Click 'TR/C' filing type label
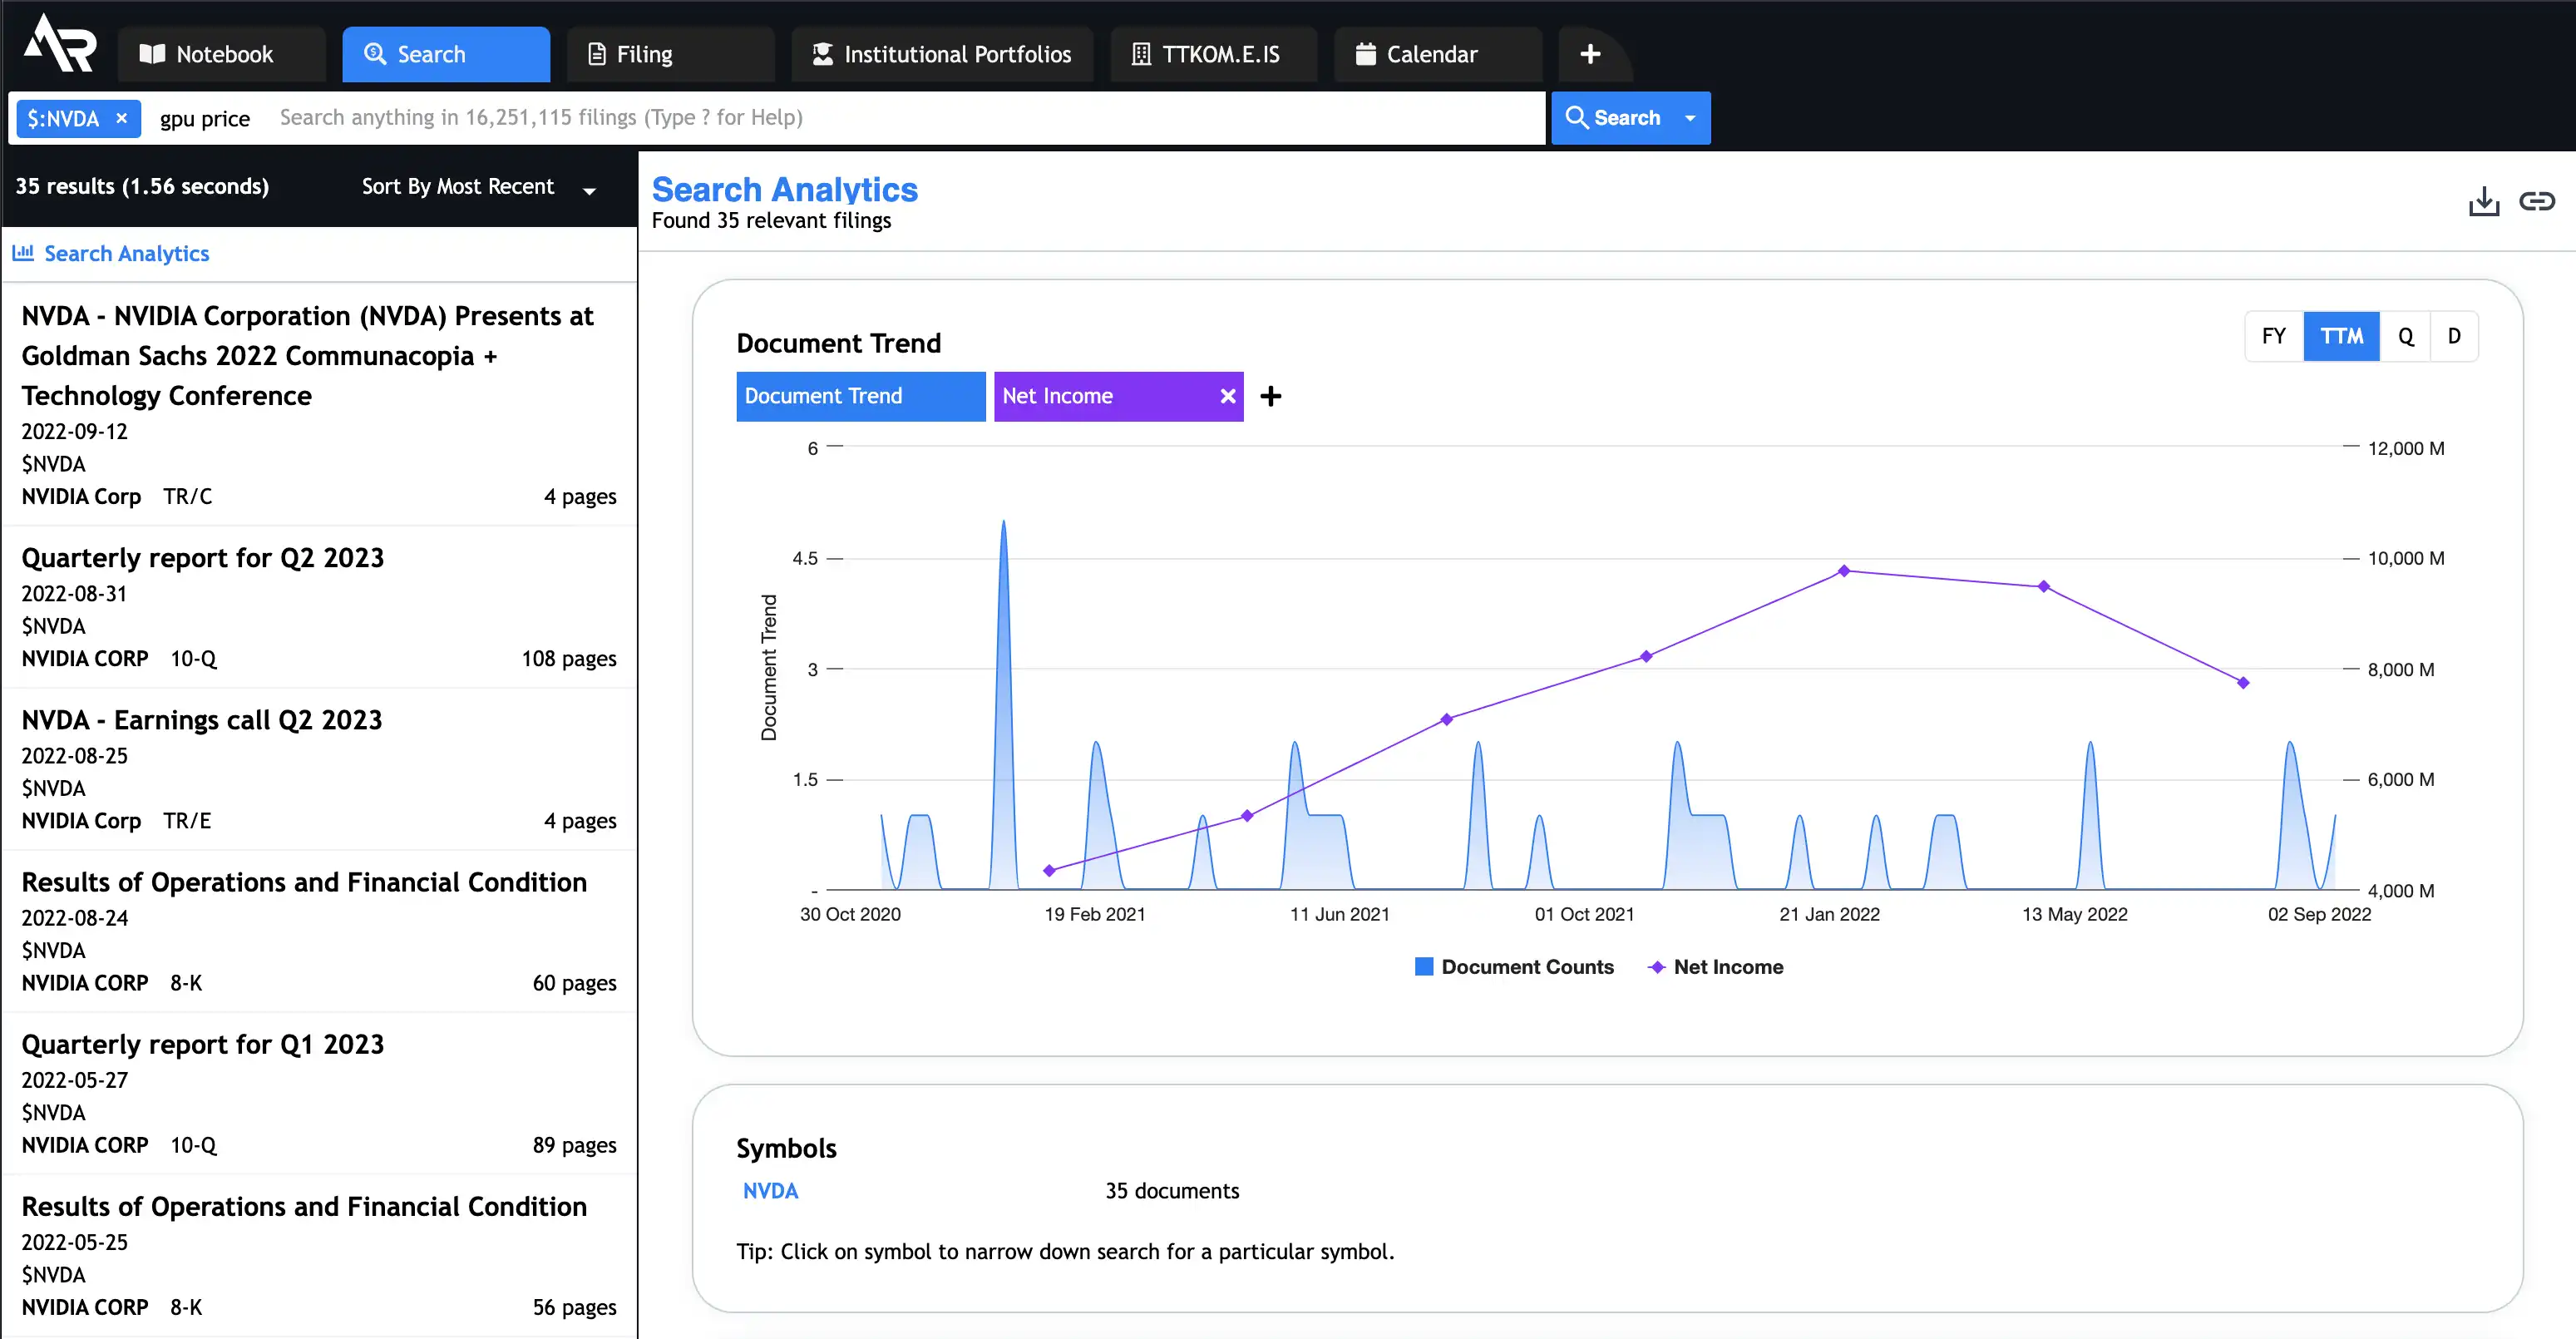This screenshot has width=2576, height=1339. pyautogui.click(x=188, y=497)
